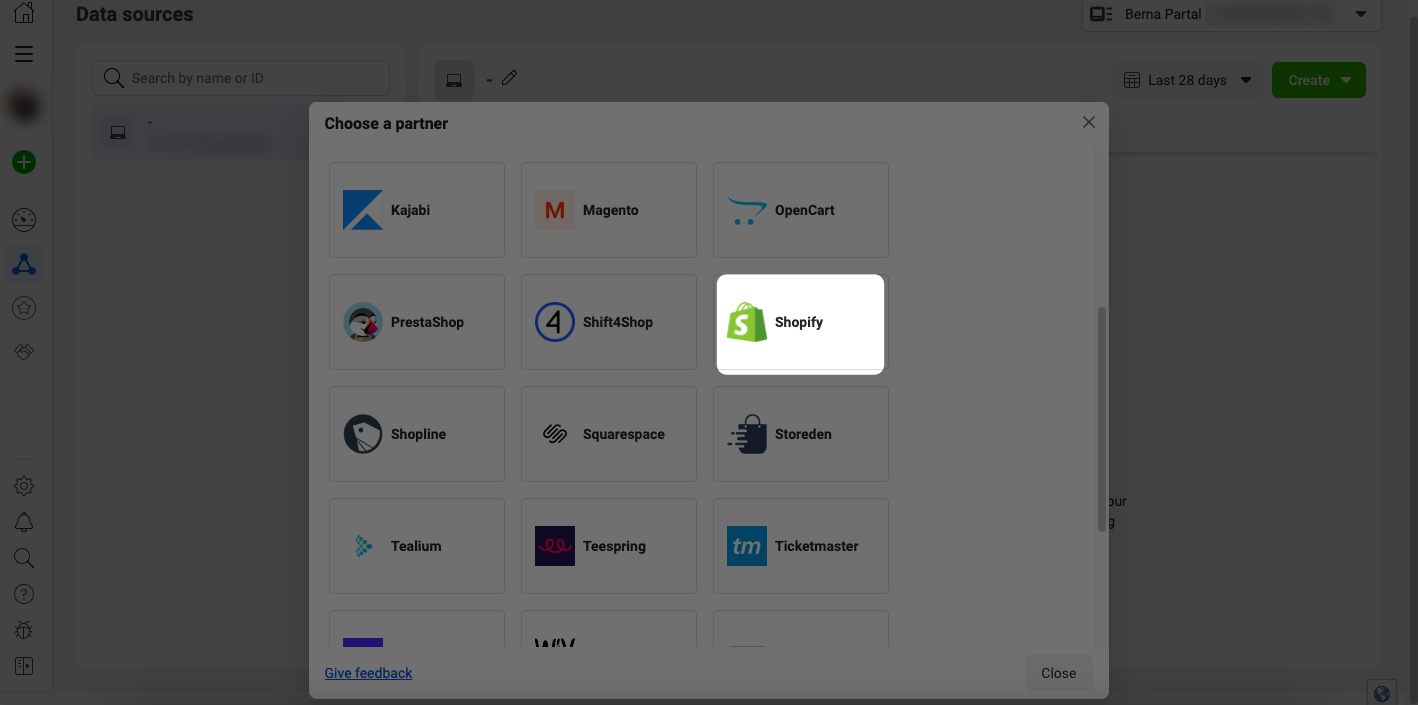Image resolution: width=1418 pixels, height=705 pixels.
Task: Select the Ticketmaster partner card
Action: pyautogui.click(x=801, y=546)
